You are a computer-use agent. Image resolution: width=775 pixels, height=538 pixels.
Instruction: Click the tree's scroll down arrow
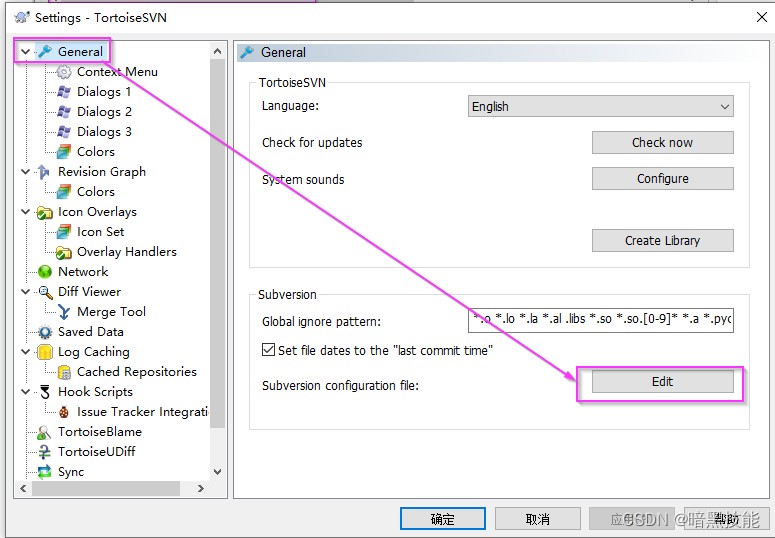click(217, 472)
